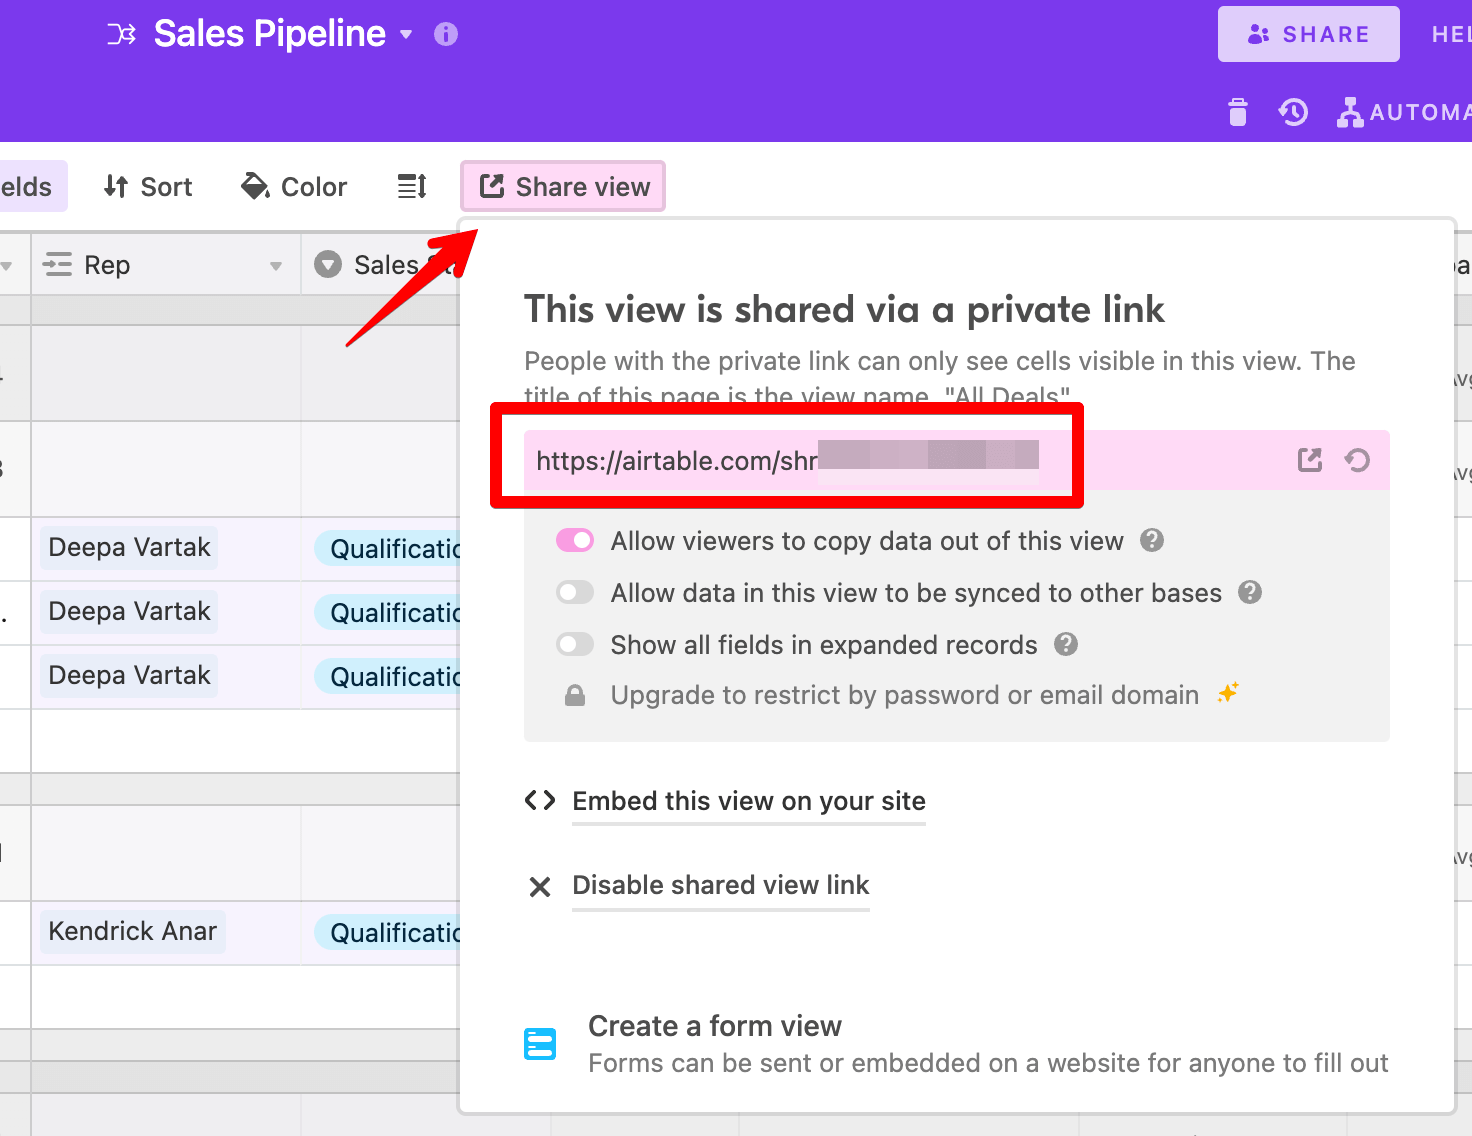1472x1136 pixels.
Task: Click Embed this view on your site
Action: [x=749, y=801]
